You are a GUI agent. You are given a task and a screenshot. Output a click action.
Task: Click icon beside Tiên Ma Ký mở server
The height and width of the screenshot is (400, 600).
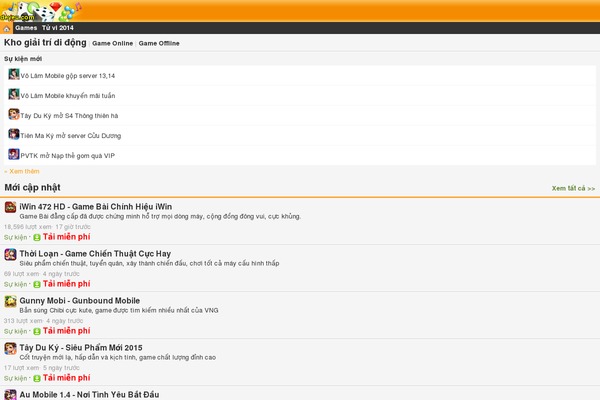coord(14,134)
